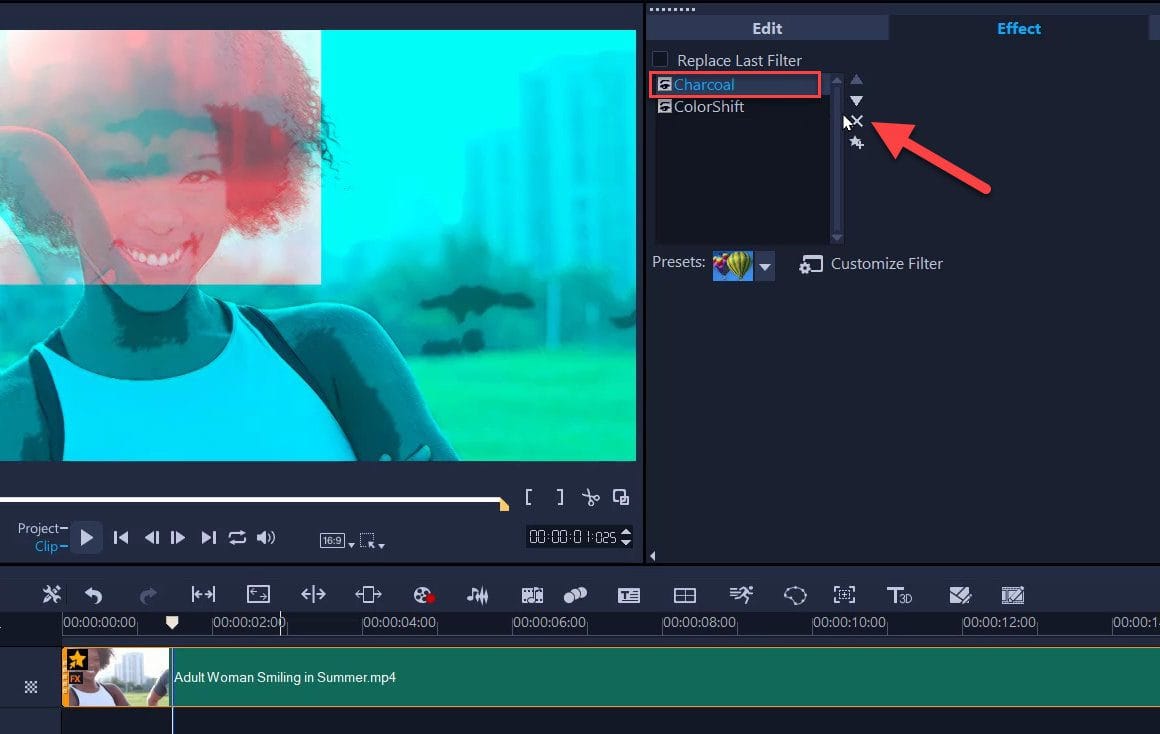Open the Sound Mixer icon
1160x734 pixels.
477,594
